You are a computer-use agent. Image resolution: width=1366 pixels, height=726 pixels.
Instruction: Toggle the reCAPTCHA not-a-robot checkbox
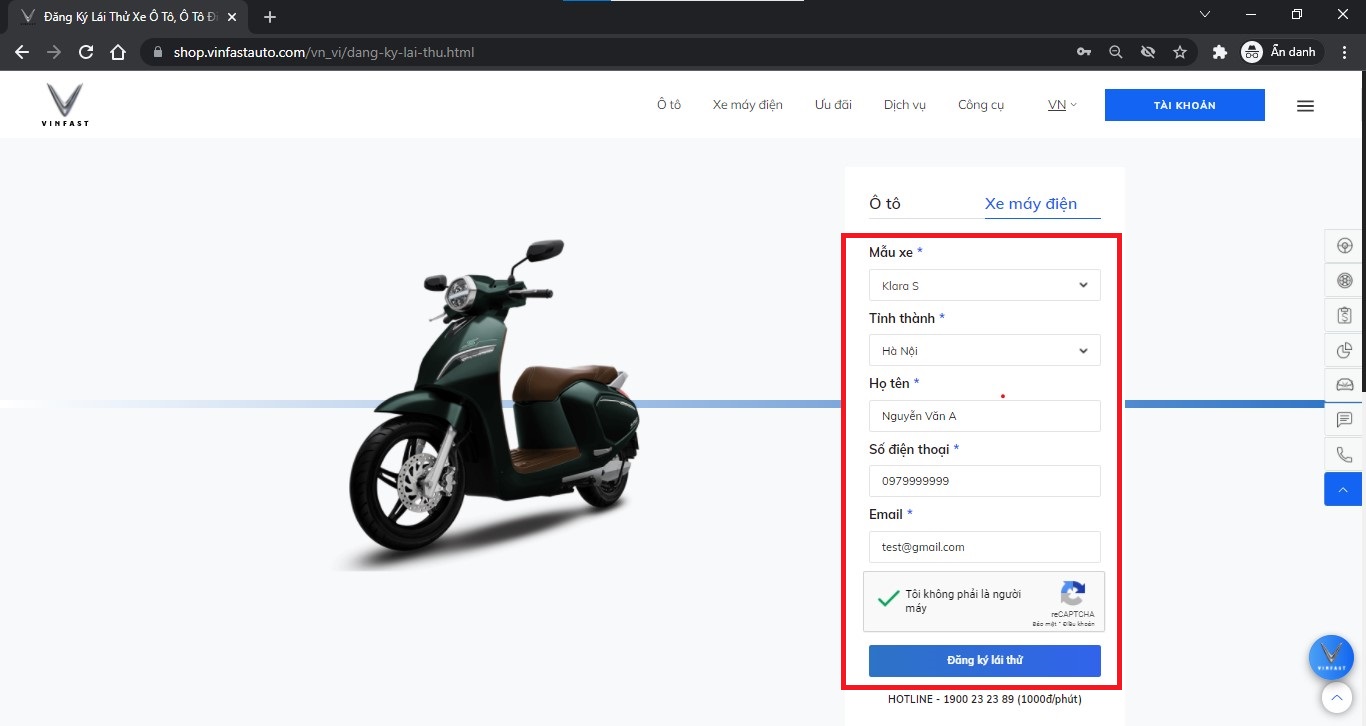point(887,600)
